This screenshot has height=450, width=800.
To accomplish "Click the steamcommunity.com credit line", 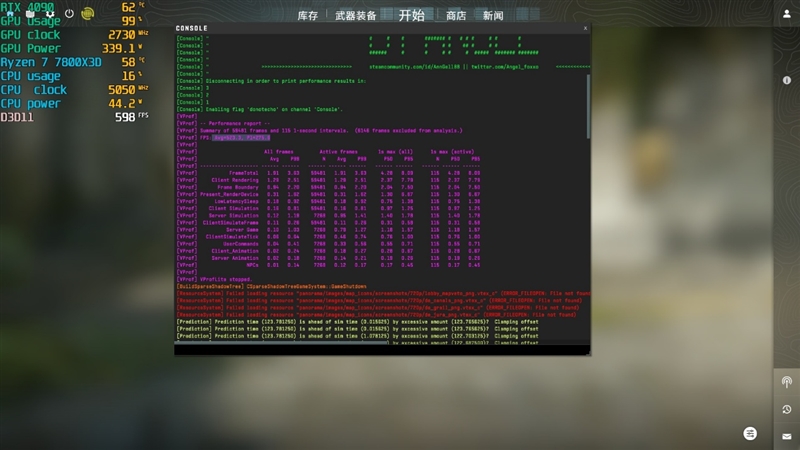I will tap(454, 67).
